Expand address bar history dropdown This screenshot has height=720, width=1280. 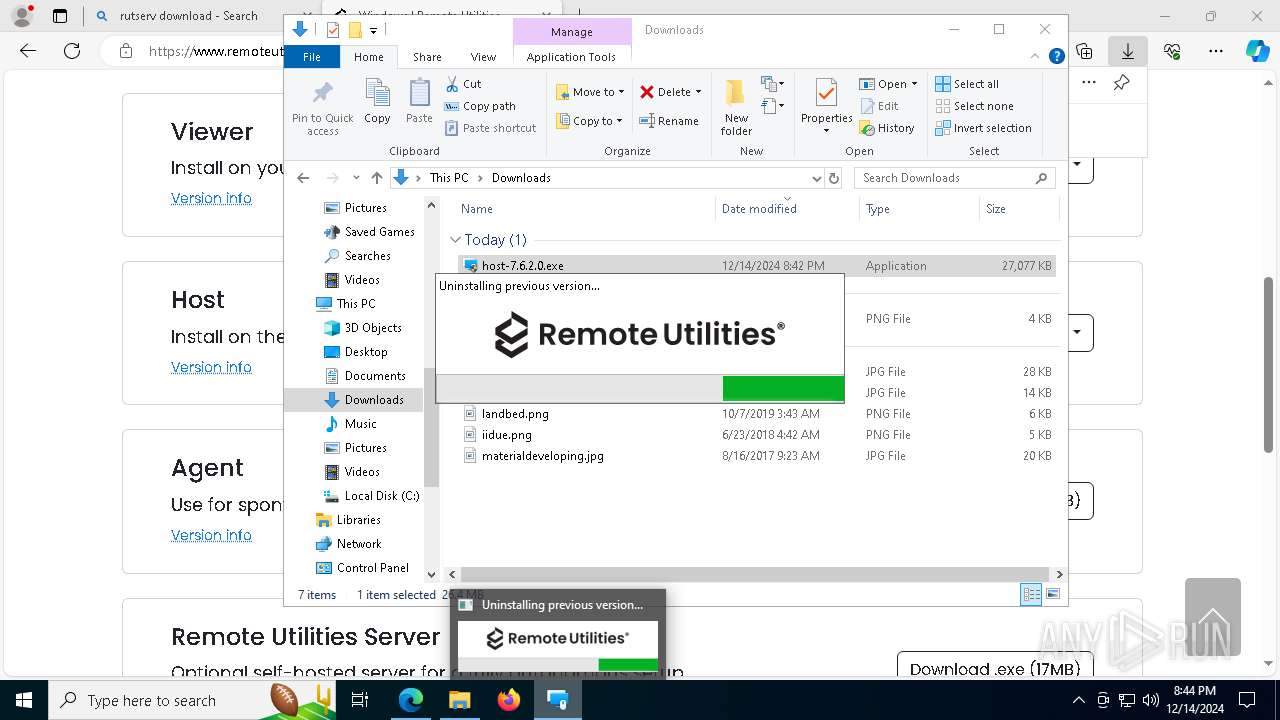pos(816,178)
